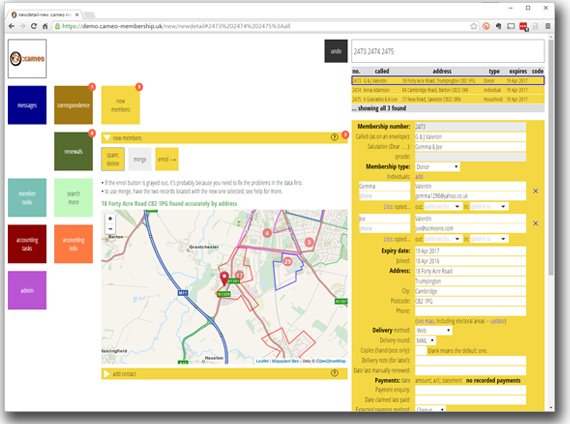
Task: Open Joe's opted-out list dropdown
Action: [x=443, y=239]
